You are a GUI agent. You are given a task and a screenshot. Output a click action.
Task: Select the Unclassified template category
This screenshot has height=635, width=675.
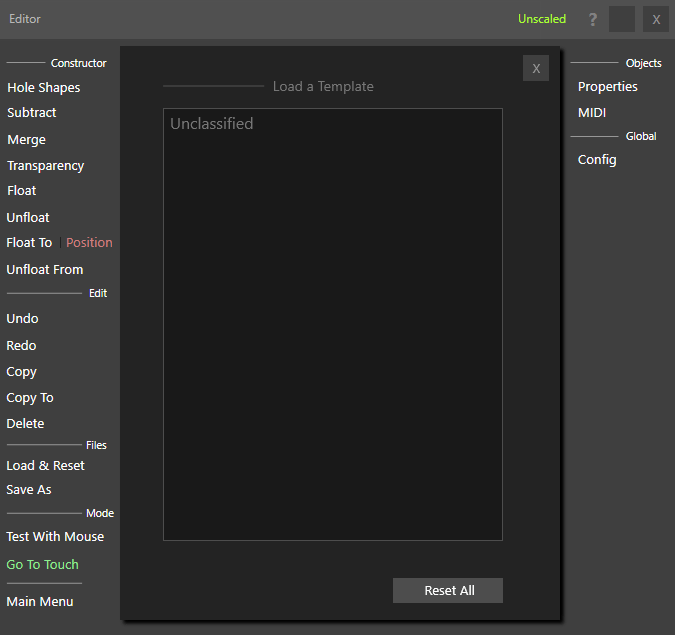point(211,124)
